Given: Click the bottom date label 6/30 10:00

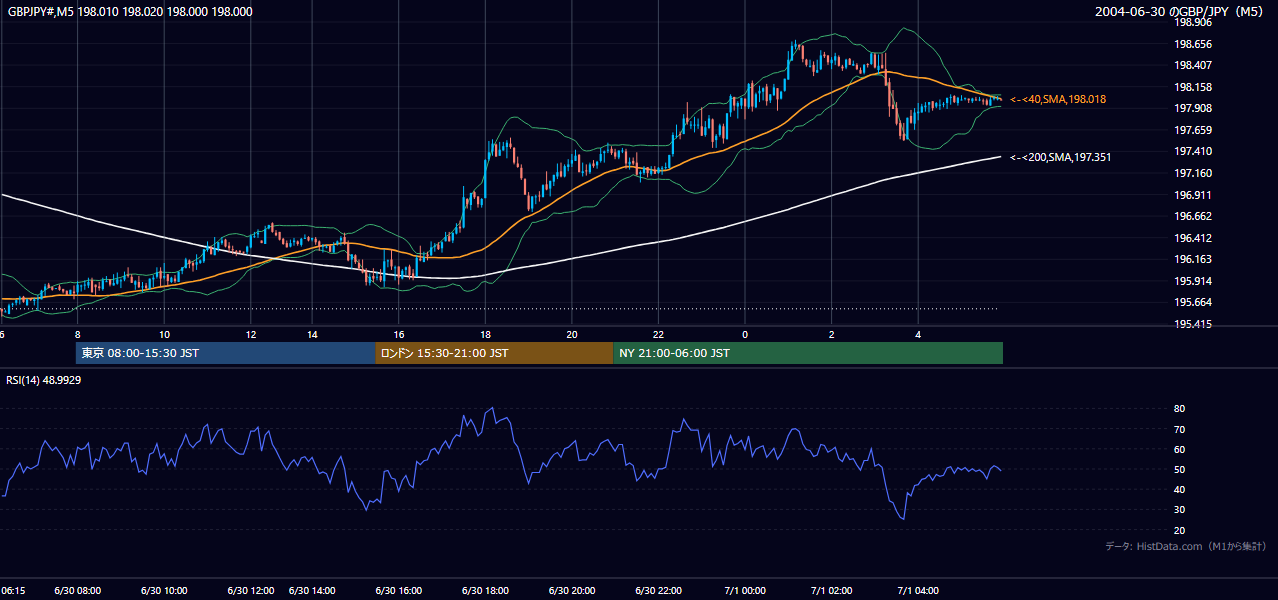Looking at the screenshot, I should click(164, 590).
